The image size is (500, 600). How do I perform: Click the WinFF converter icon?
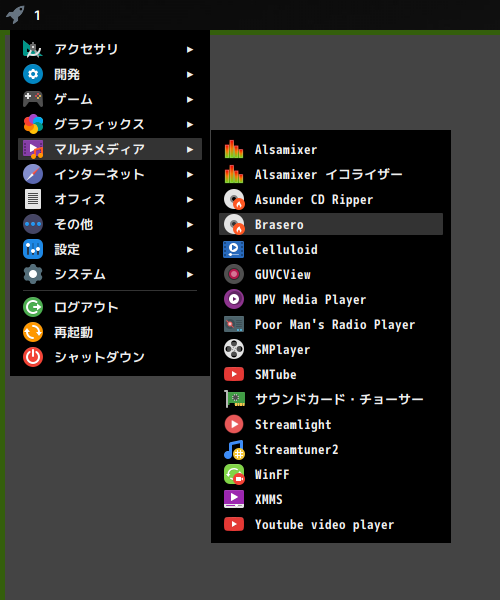(234, 474)
